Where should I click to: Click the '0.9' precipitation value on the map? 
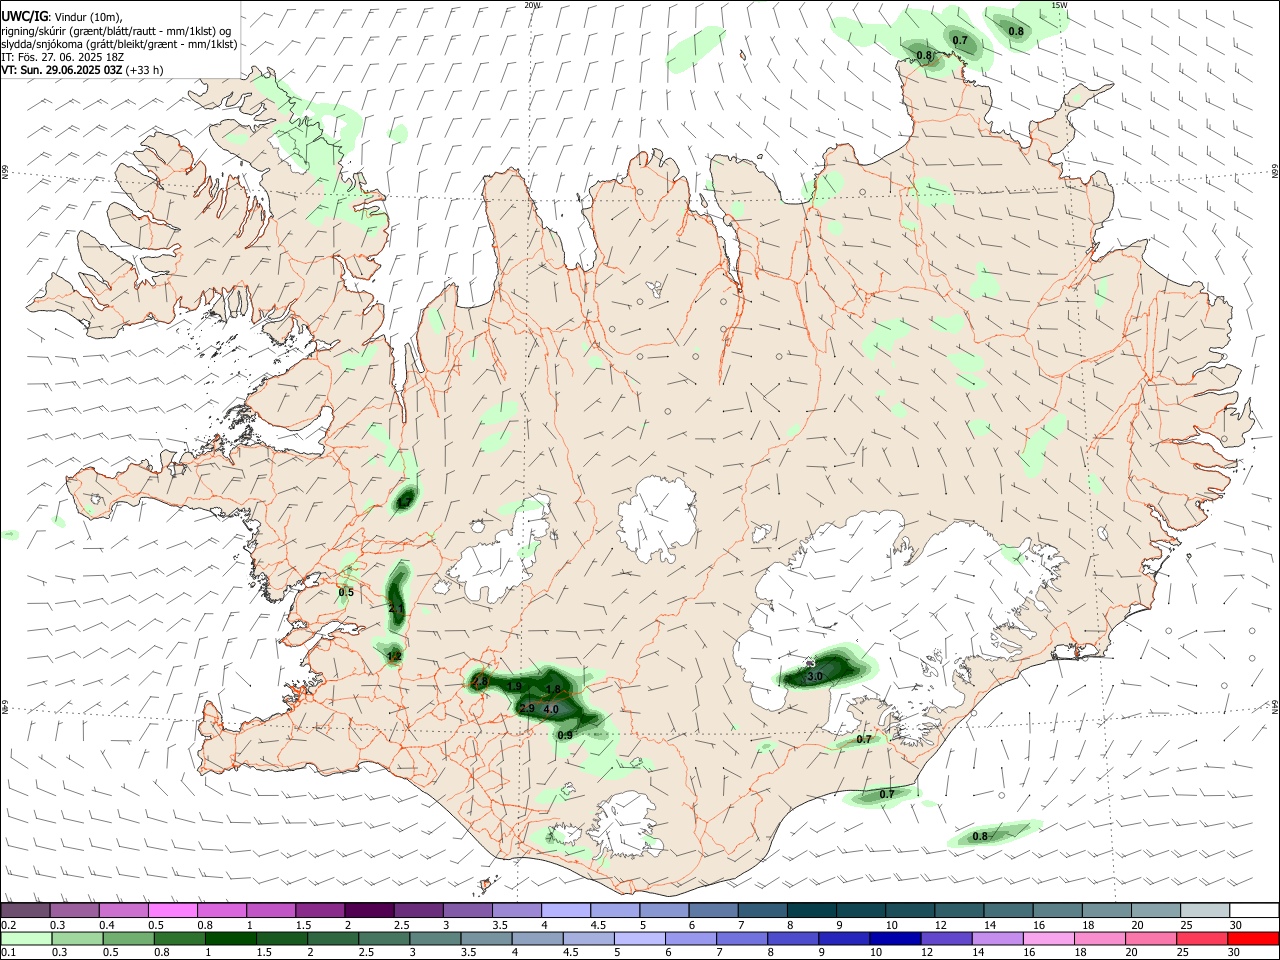pos(564,735)
